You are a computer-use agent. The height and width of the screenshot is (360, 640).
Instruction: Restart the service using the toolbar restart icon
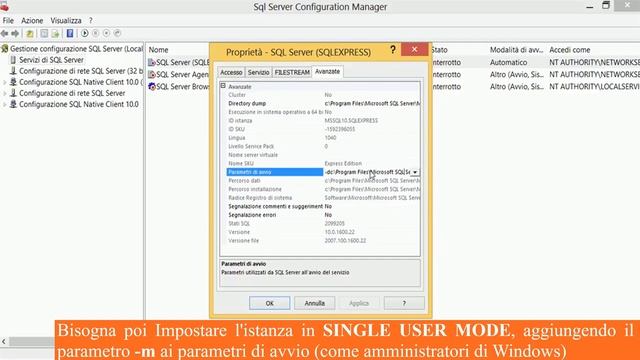coord(118,33)
